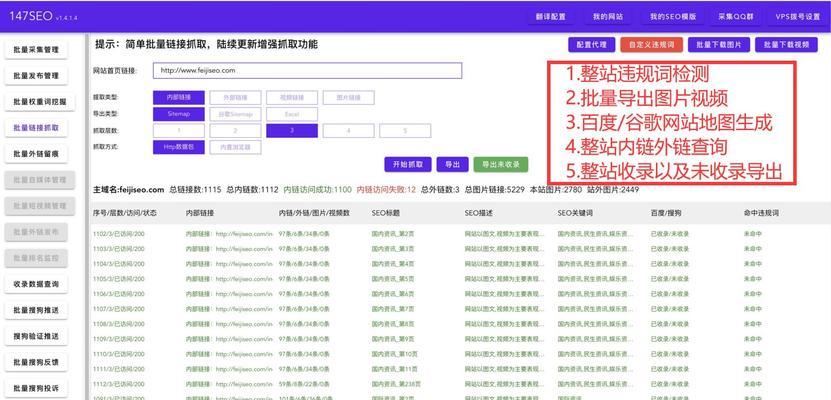Set the export type to Sitemap

click(179, 114)
